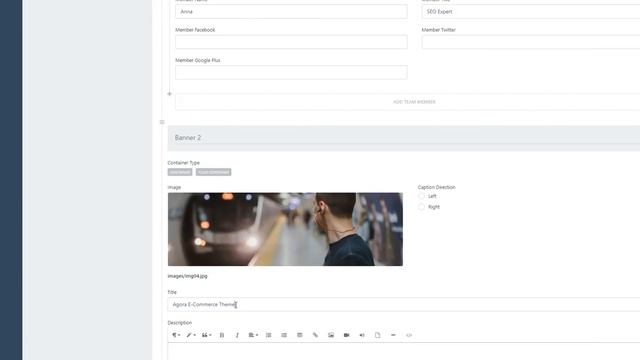This screenshot has width=640, height=360.
Task: Switch Description editor to code view
Action: tap(409, 335)
